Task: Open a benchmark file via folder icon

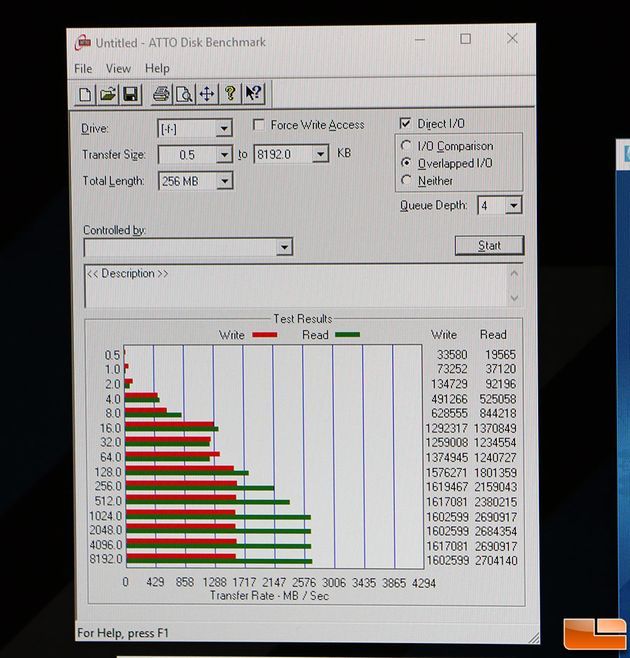Action: pos(108,94)
